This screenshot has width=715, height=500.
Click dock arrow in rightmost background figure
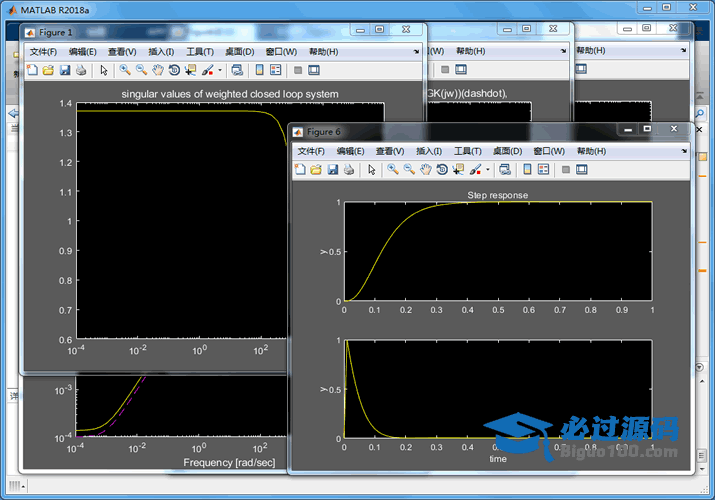tap(683, 50)
